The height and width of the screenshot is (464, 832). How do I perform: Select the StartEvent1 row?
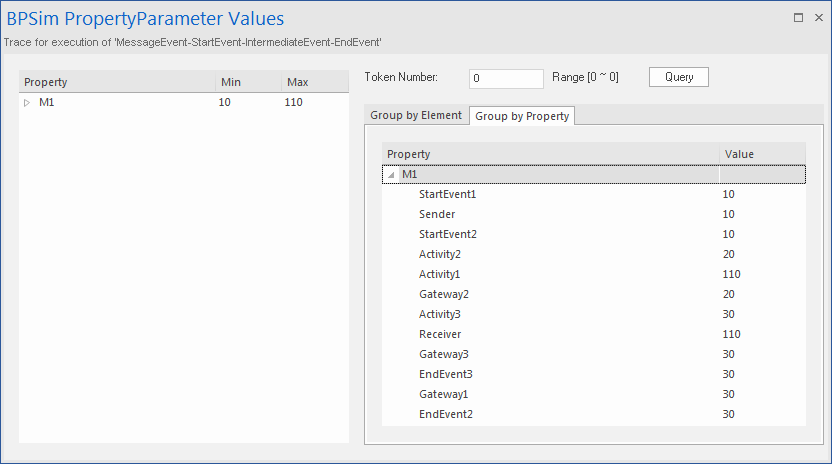[x=447, y=194]
